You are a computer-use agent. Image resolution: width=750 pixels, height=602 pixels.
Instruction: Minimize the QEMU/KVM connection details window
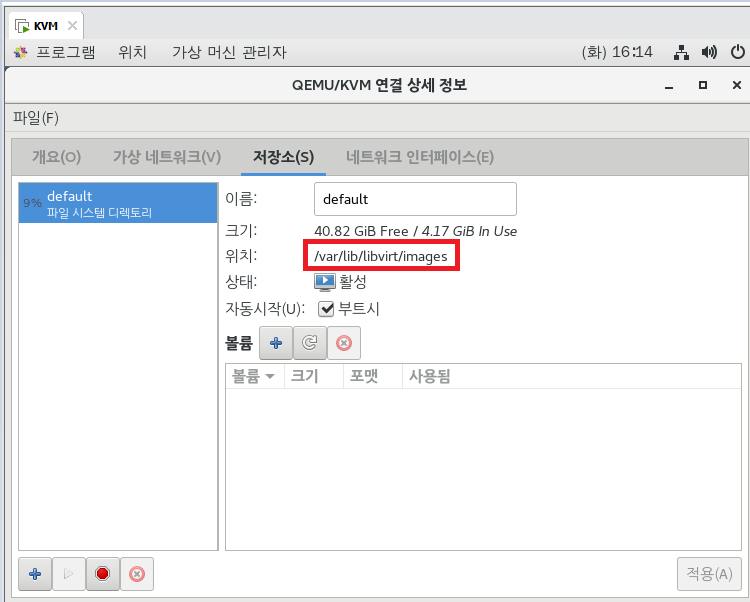click(669, 86)
